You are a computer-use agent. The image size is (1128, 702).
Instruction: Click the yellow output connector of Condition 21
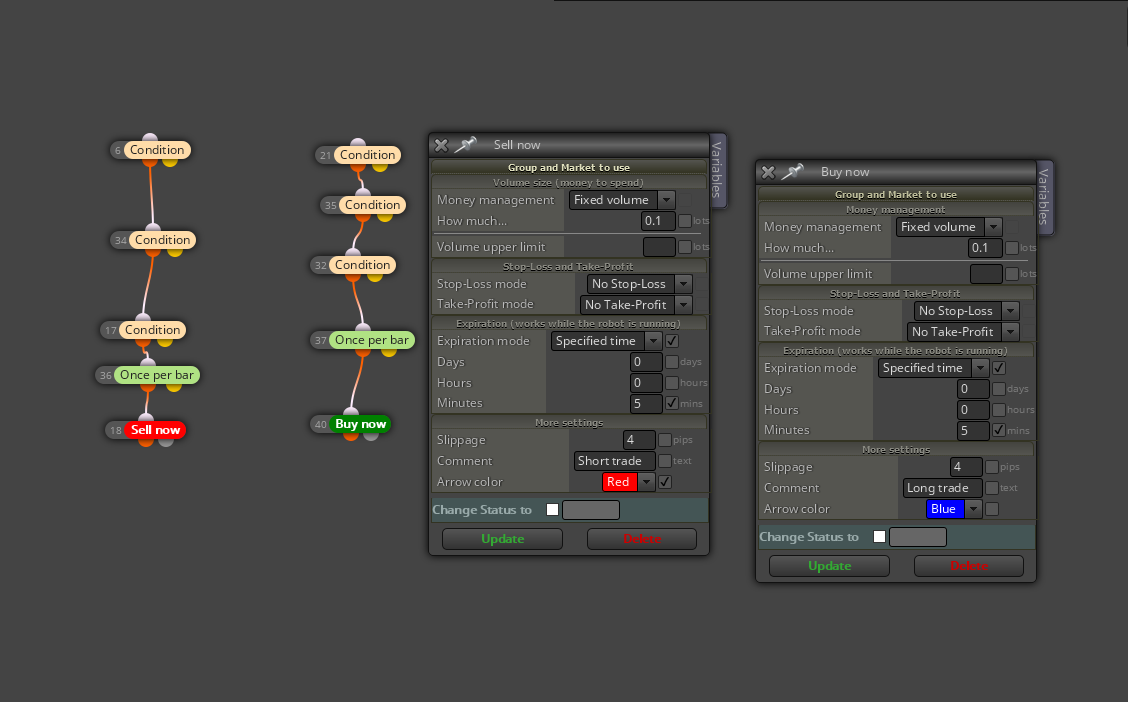380,167
